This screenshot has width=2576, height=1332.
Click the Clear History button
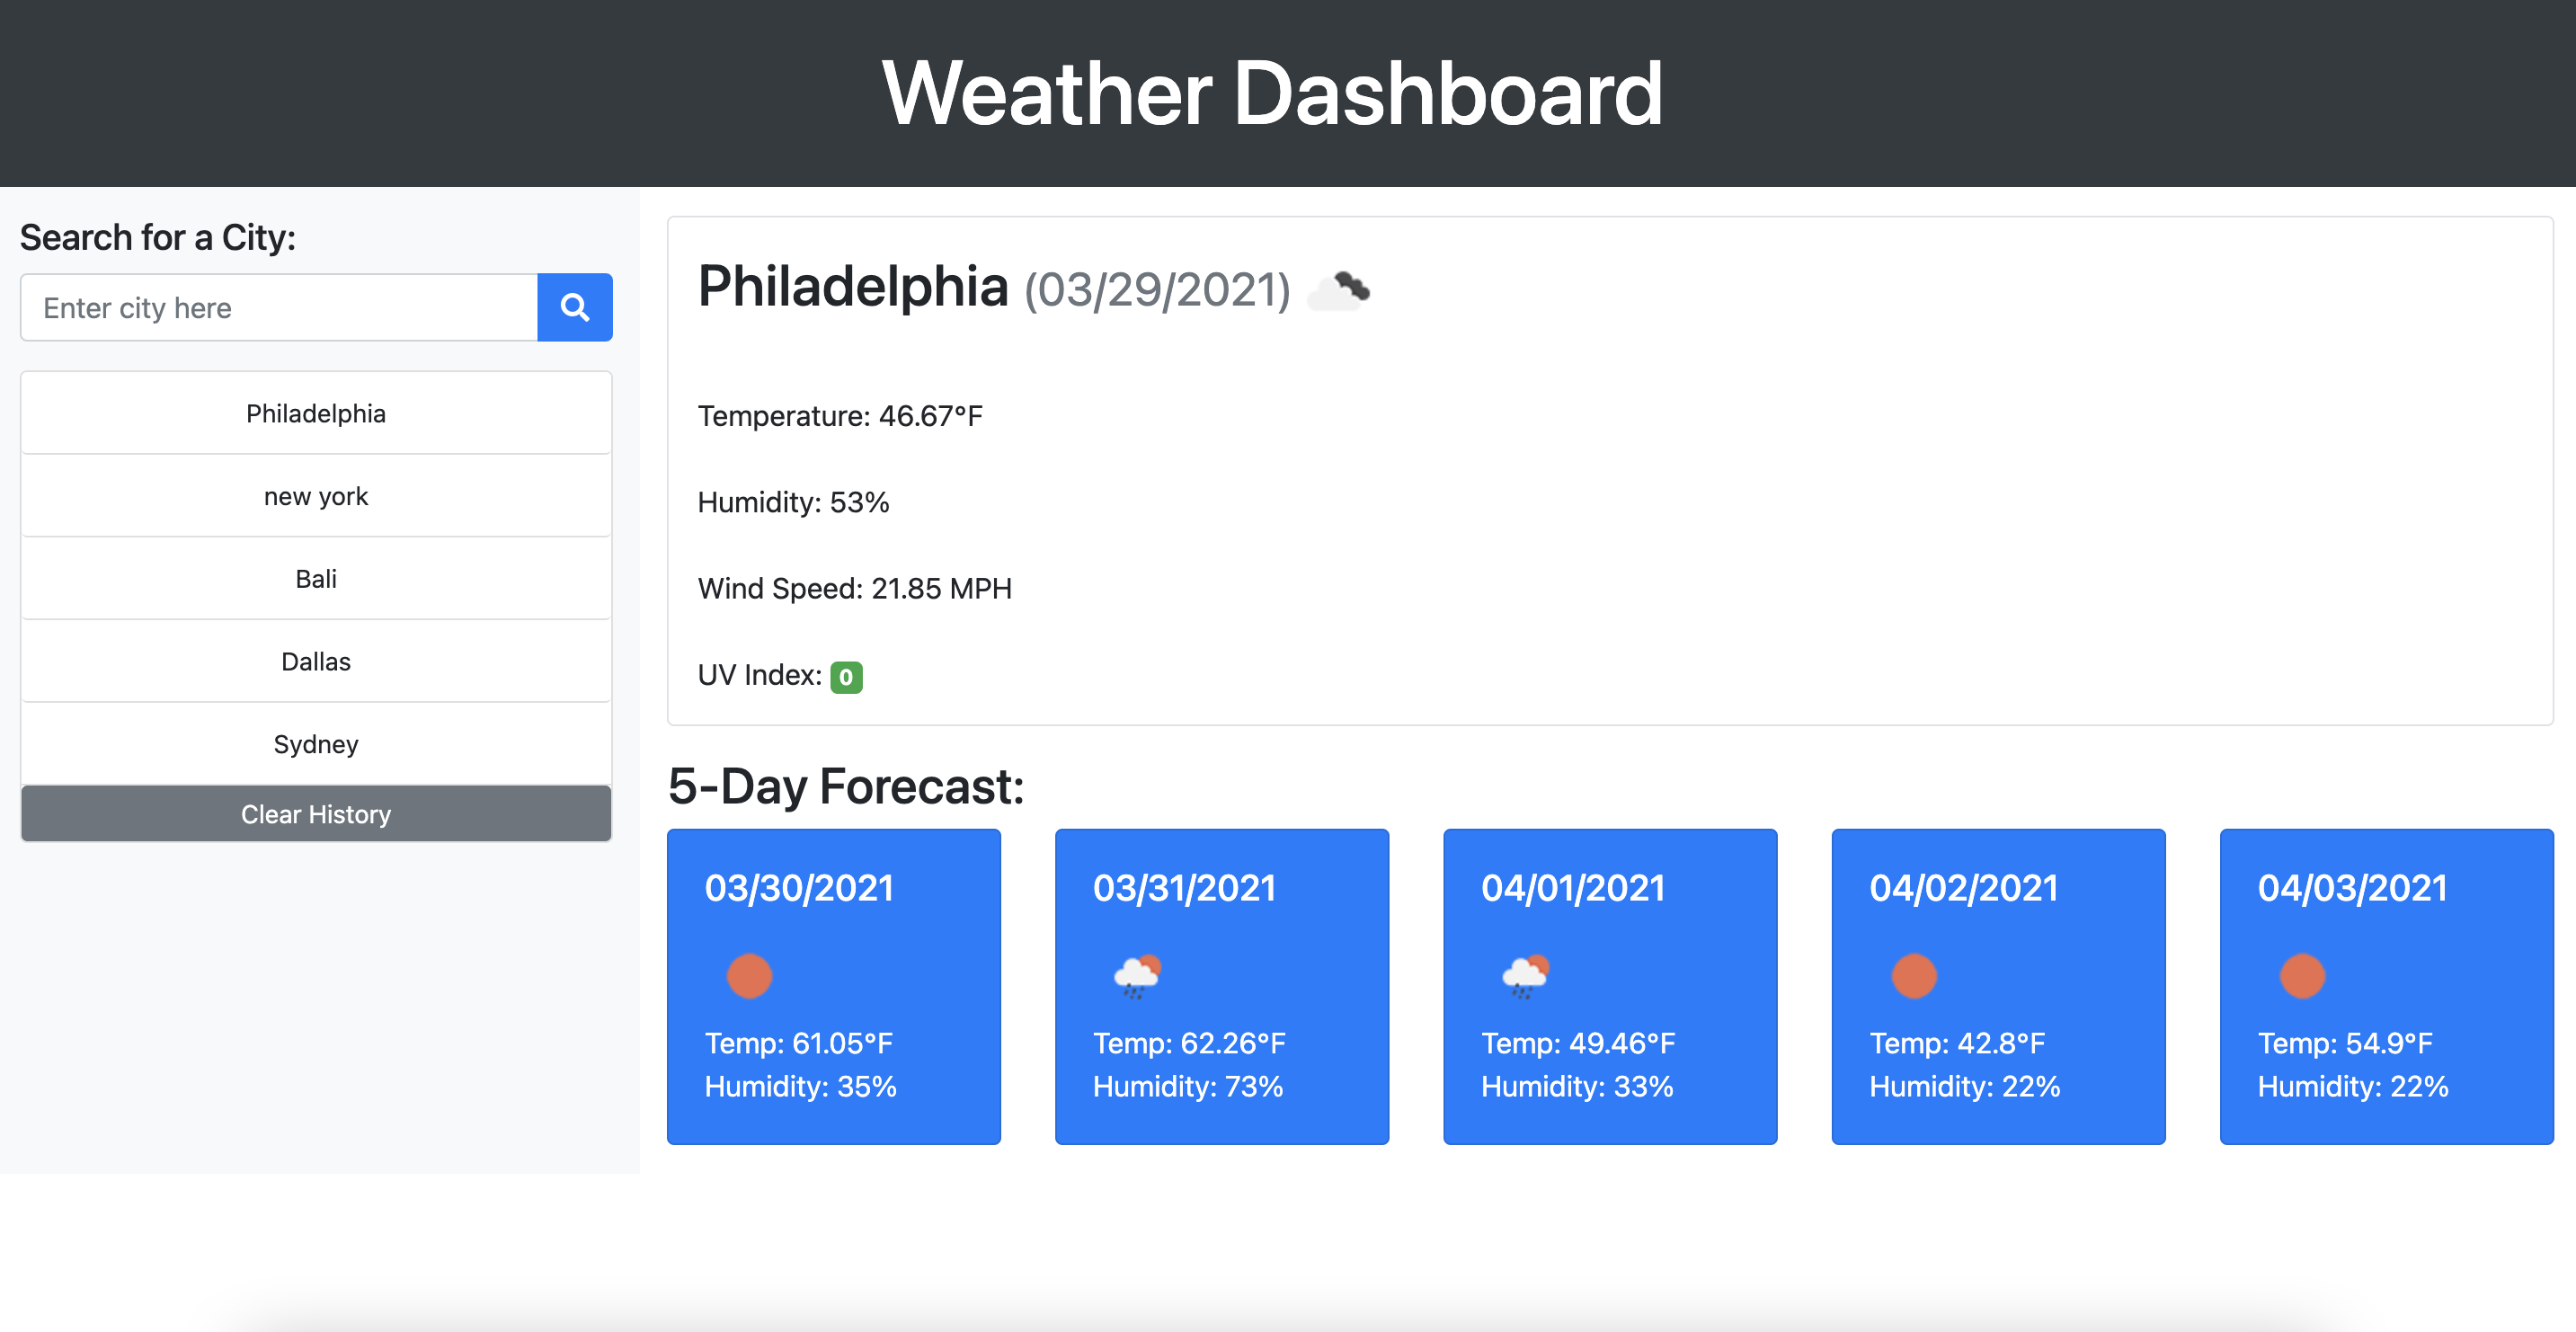point(315,813)
